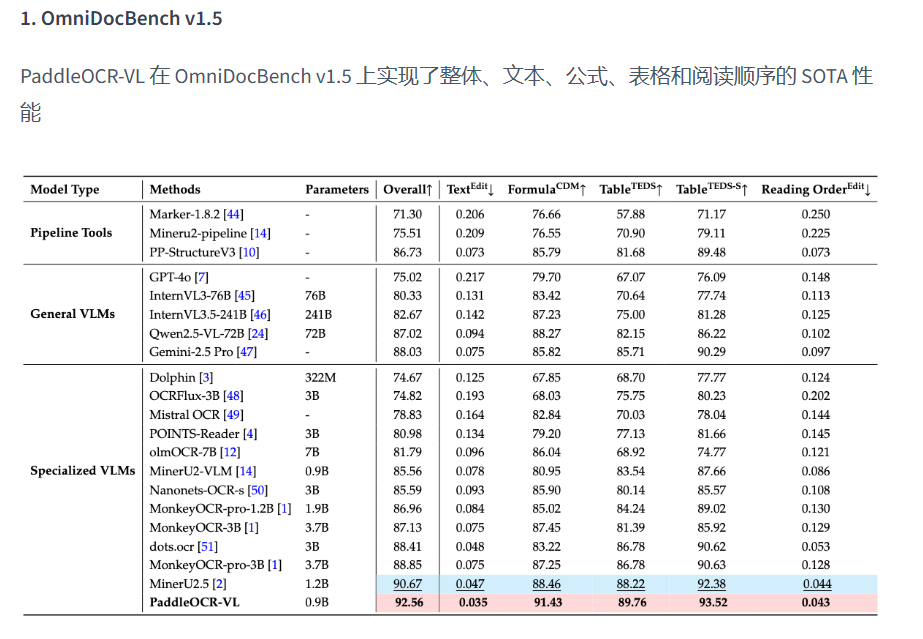923x639 pixels.
Task: Click PaddleOCR-VL TEDS-S value 93.52
Action: point(713,603)
